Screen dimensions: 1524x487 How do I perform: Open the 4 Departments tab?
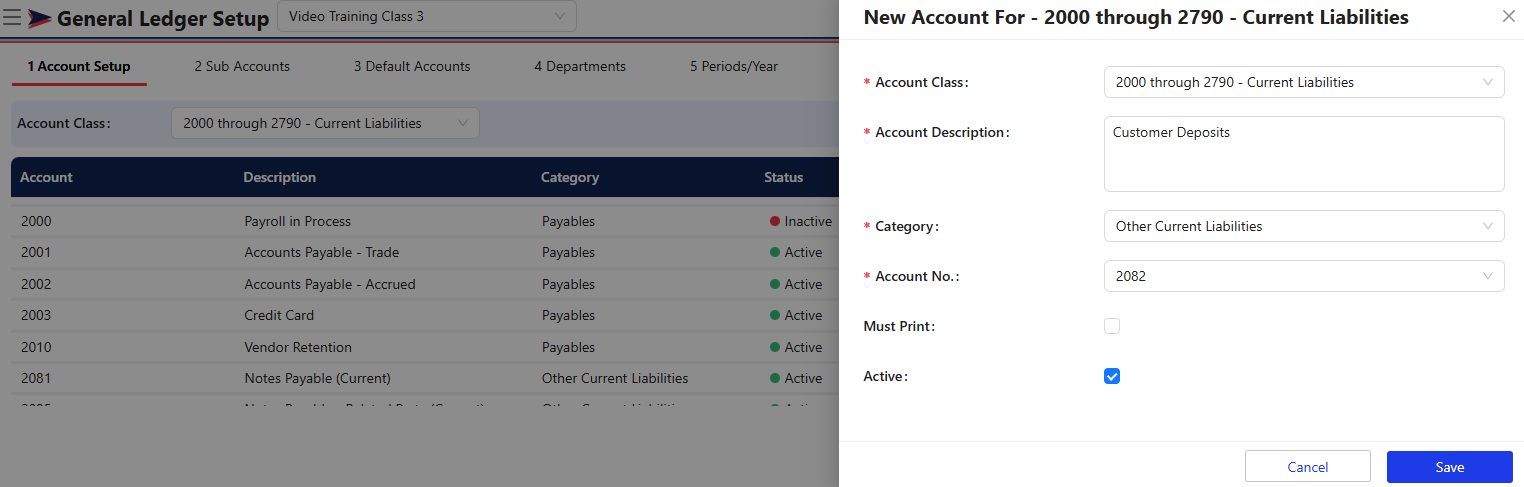[x=580, y=66]
